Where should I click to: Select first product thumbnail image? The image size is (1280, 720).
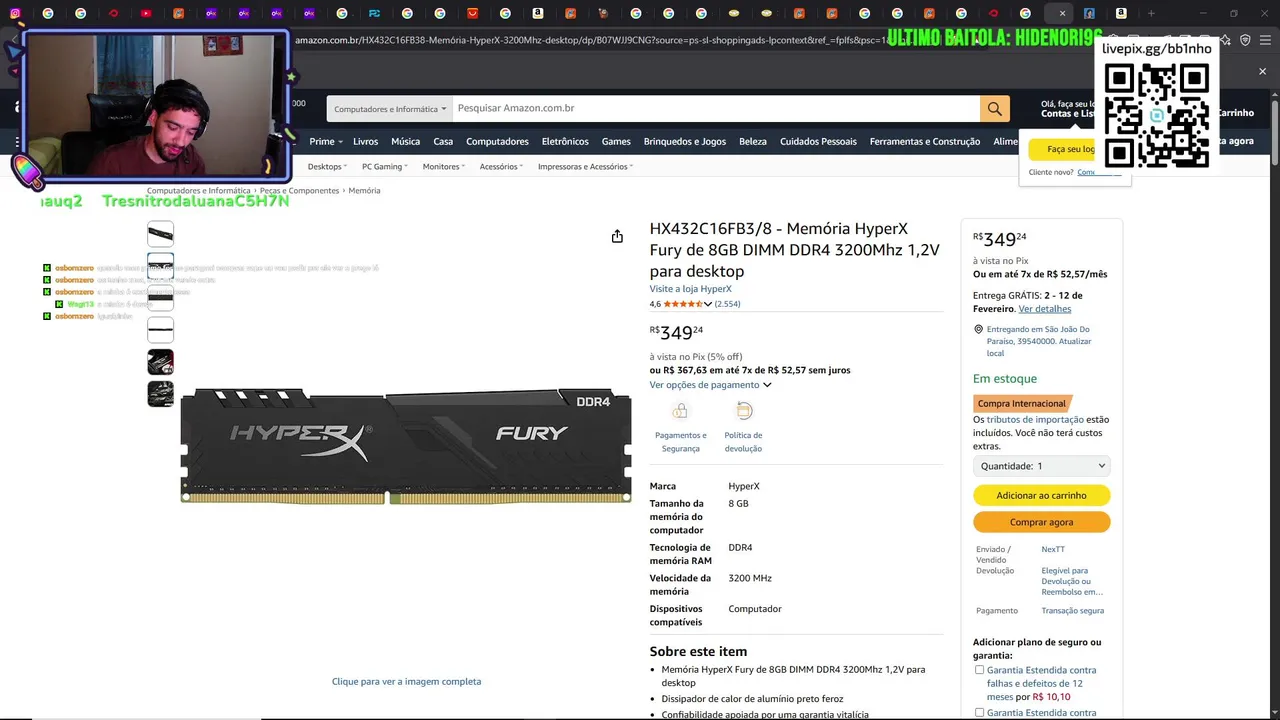[x=160, y=234]
